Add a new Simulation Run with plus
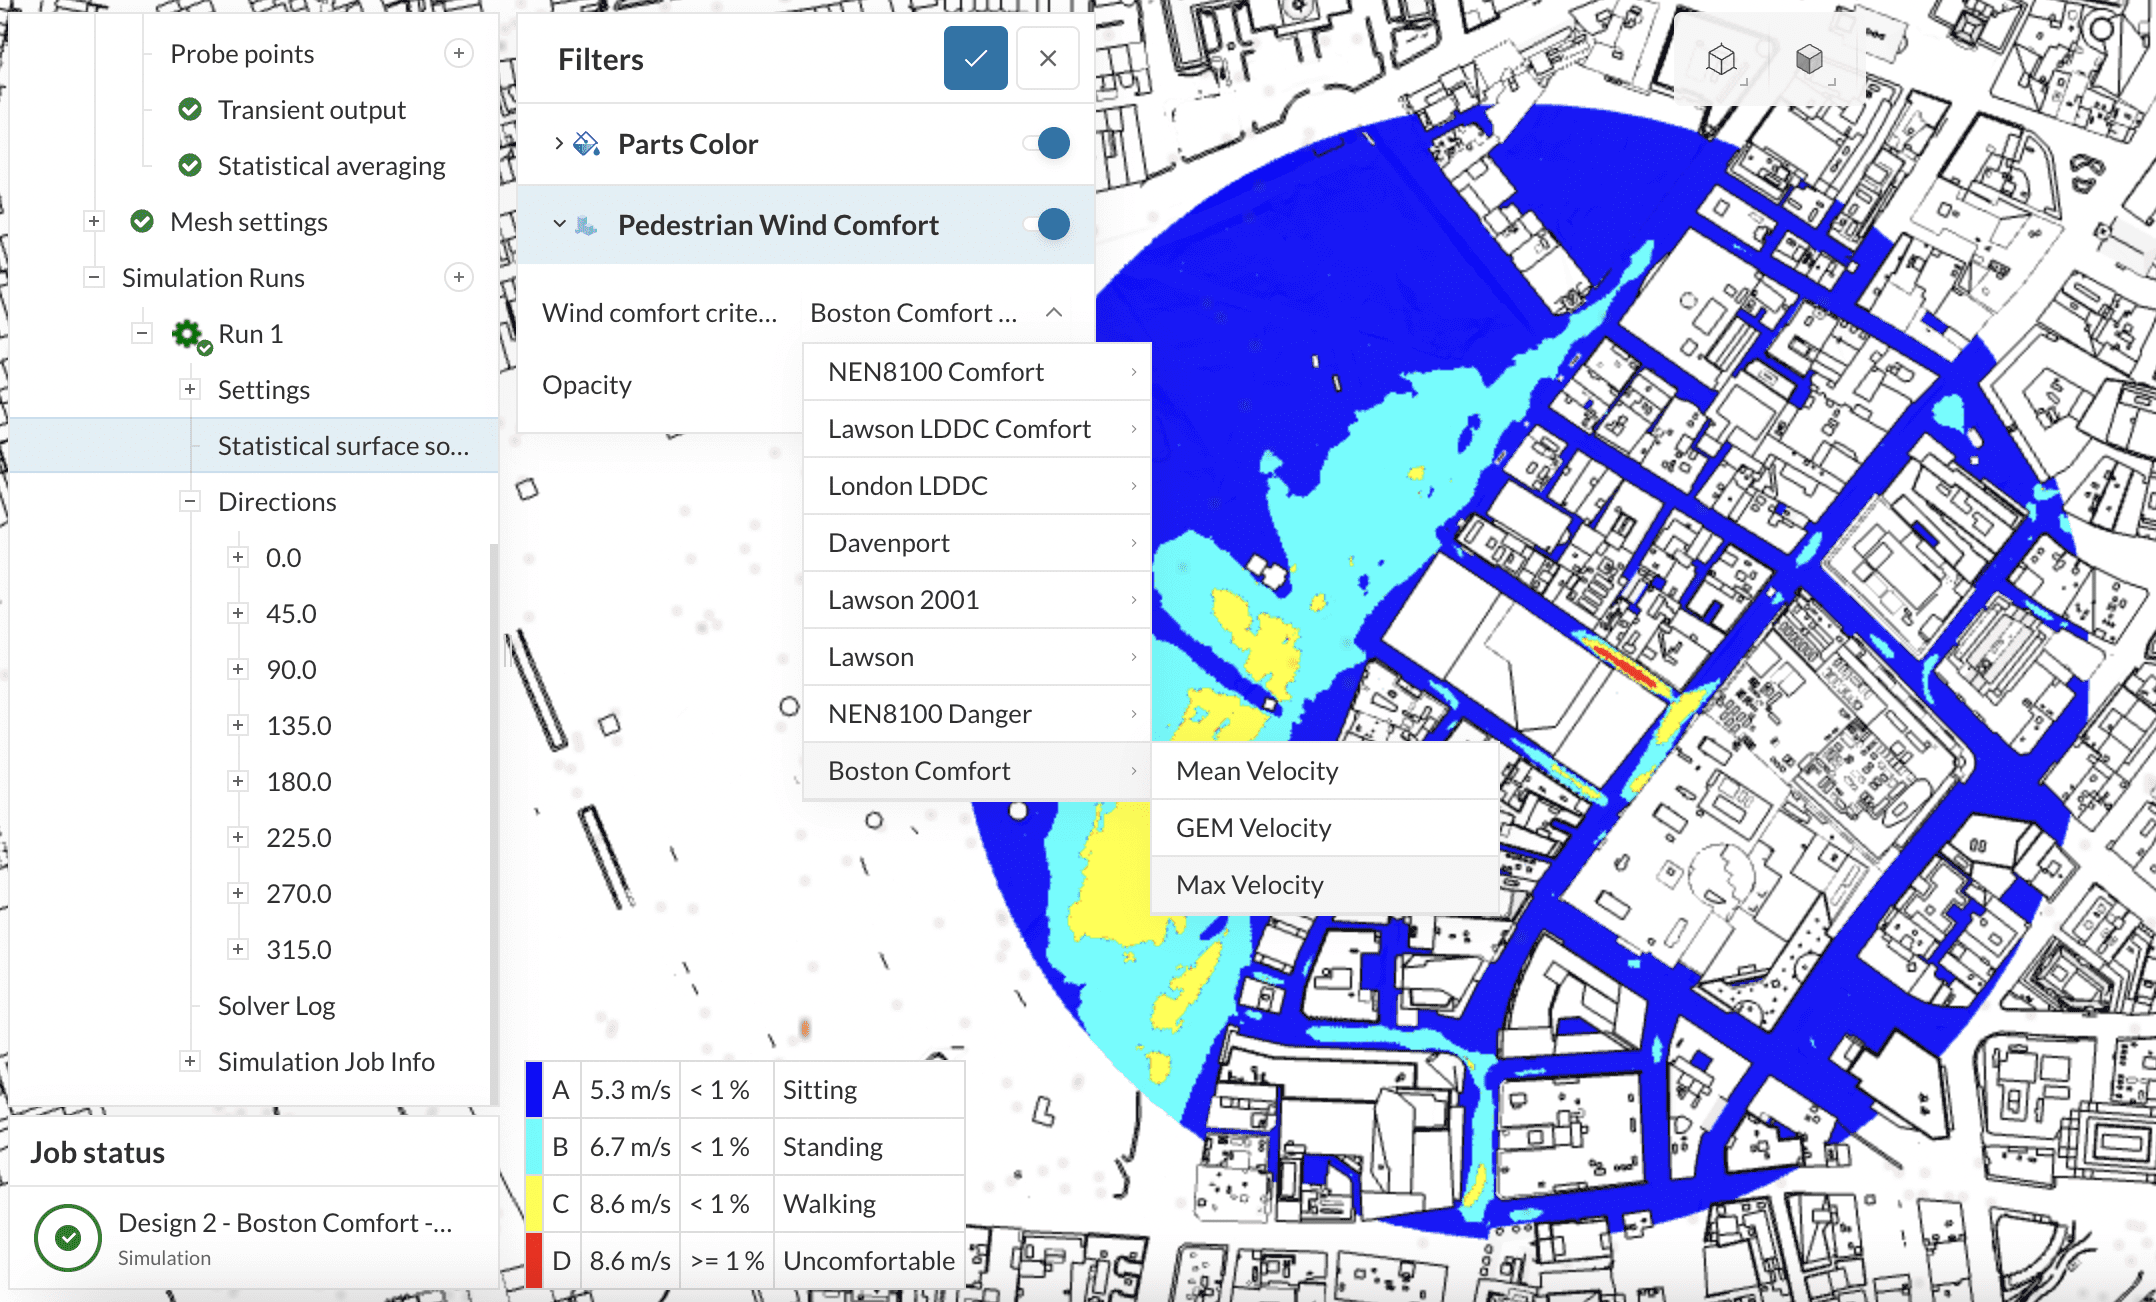The width and height of the screenshot is (2156, 1302). (x=458, y=277)
